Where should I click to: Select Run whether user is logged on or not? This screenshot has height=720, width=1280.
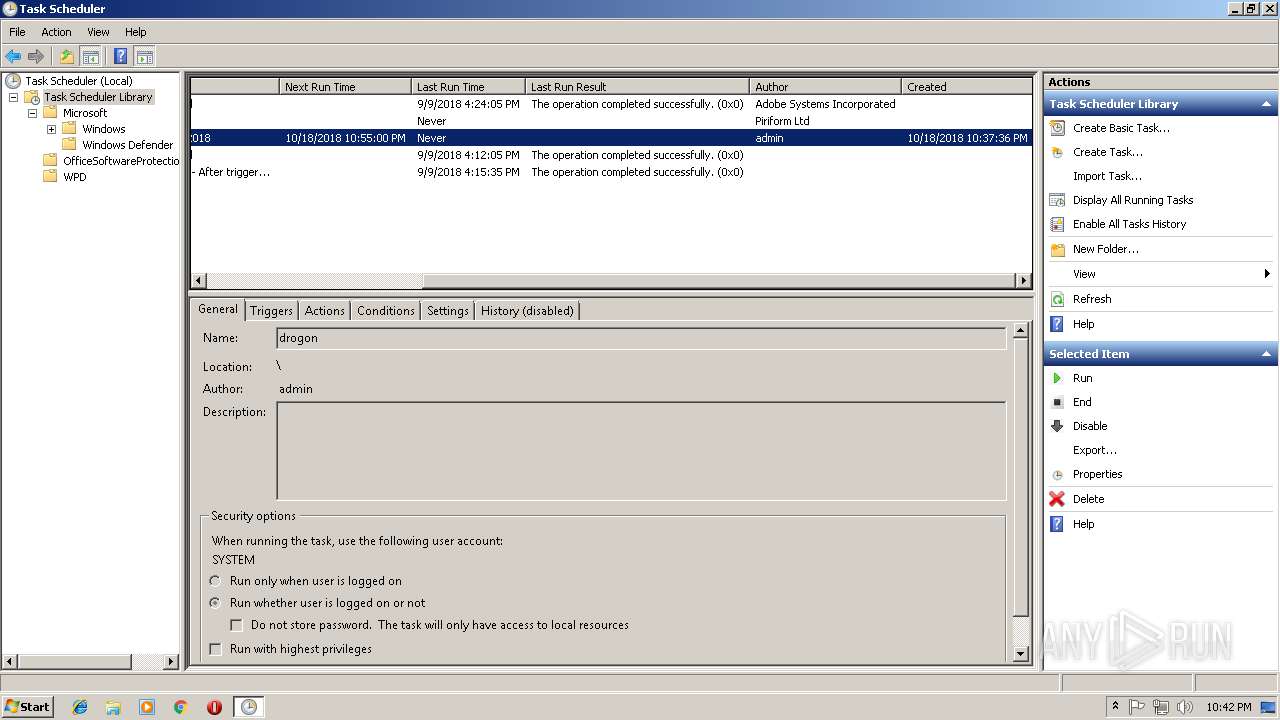pos(215,603)
